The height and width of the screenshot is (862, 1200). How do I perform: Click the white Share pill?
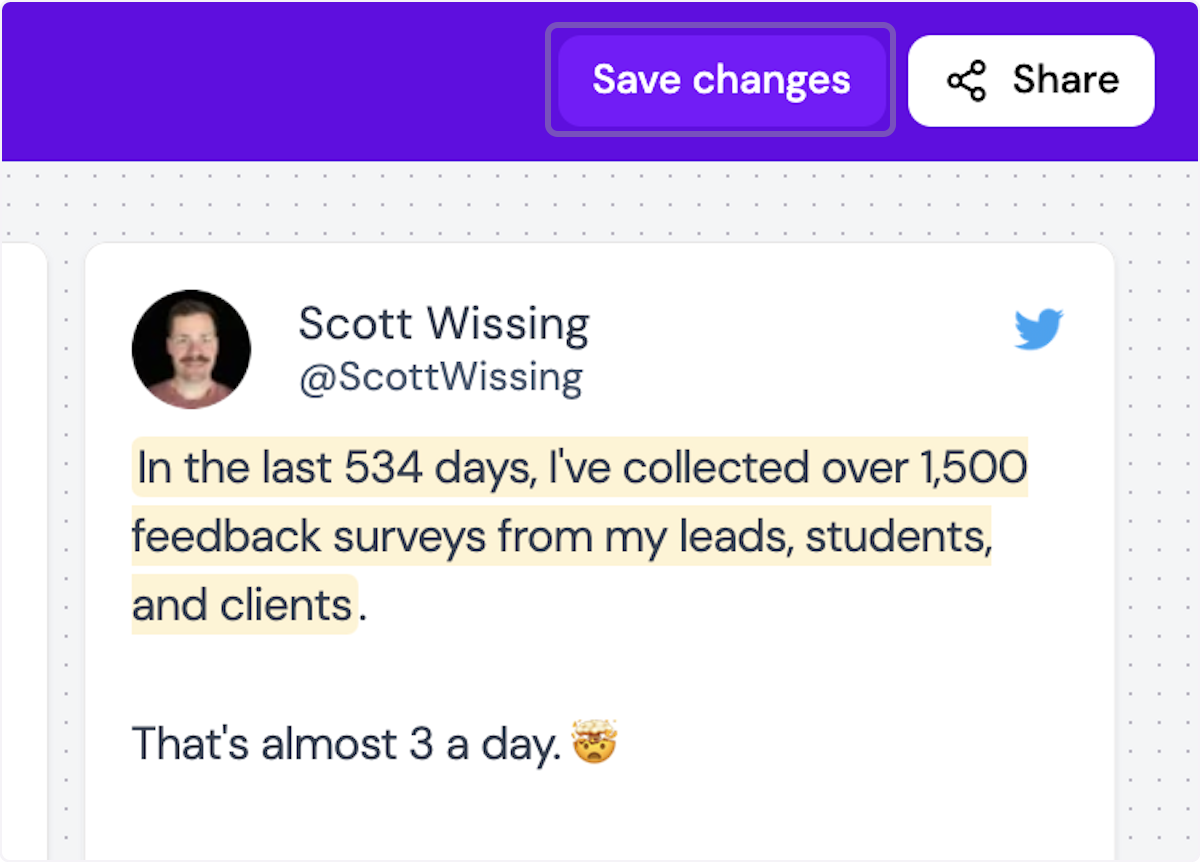click(x=1031, y=80)
